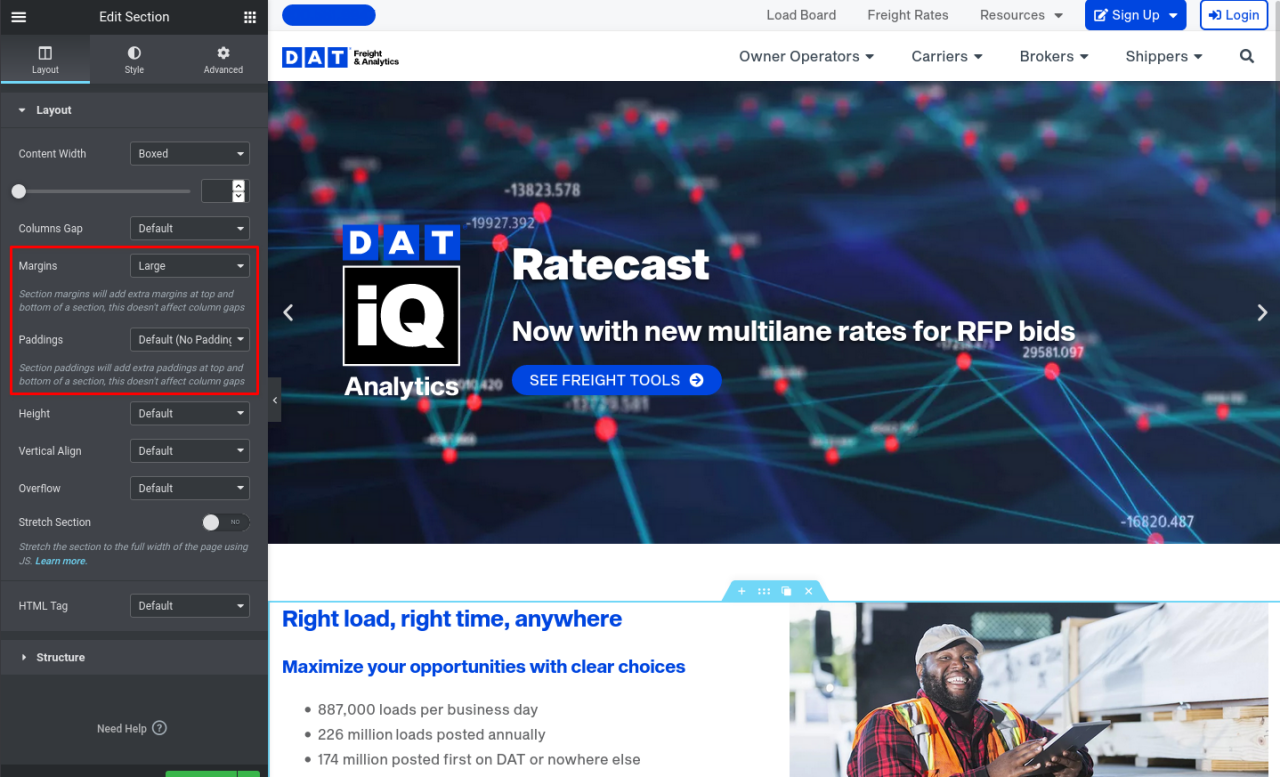Click '887,000 loads per business day' bullet
Viewport: 1280px width, 777px height.
pos(428,710)
